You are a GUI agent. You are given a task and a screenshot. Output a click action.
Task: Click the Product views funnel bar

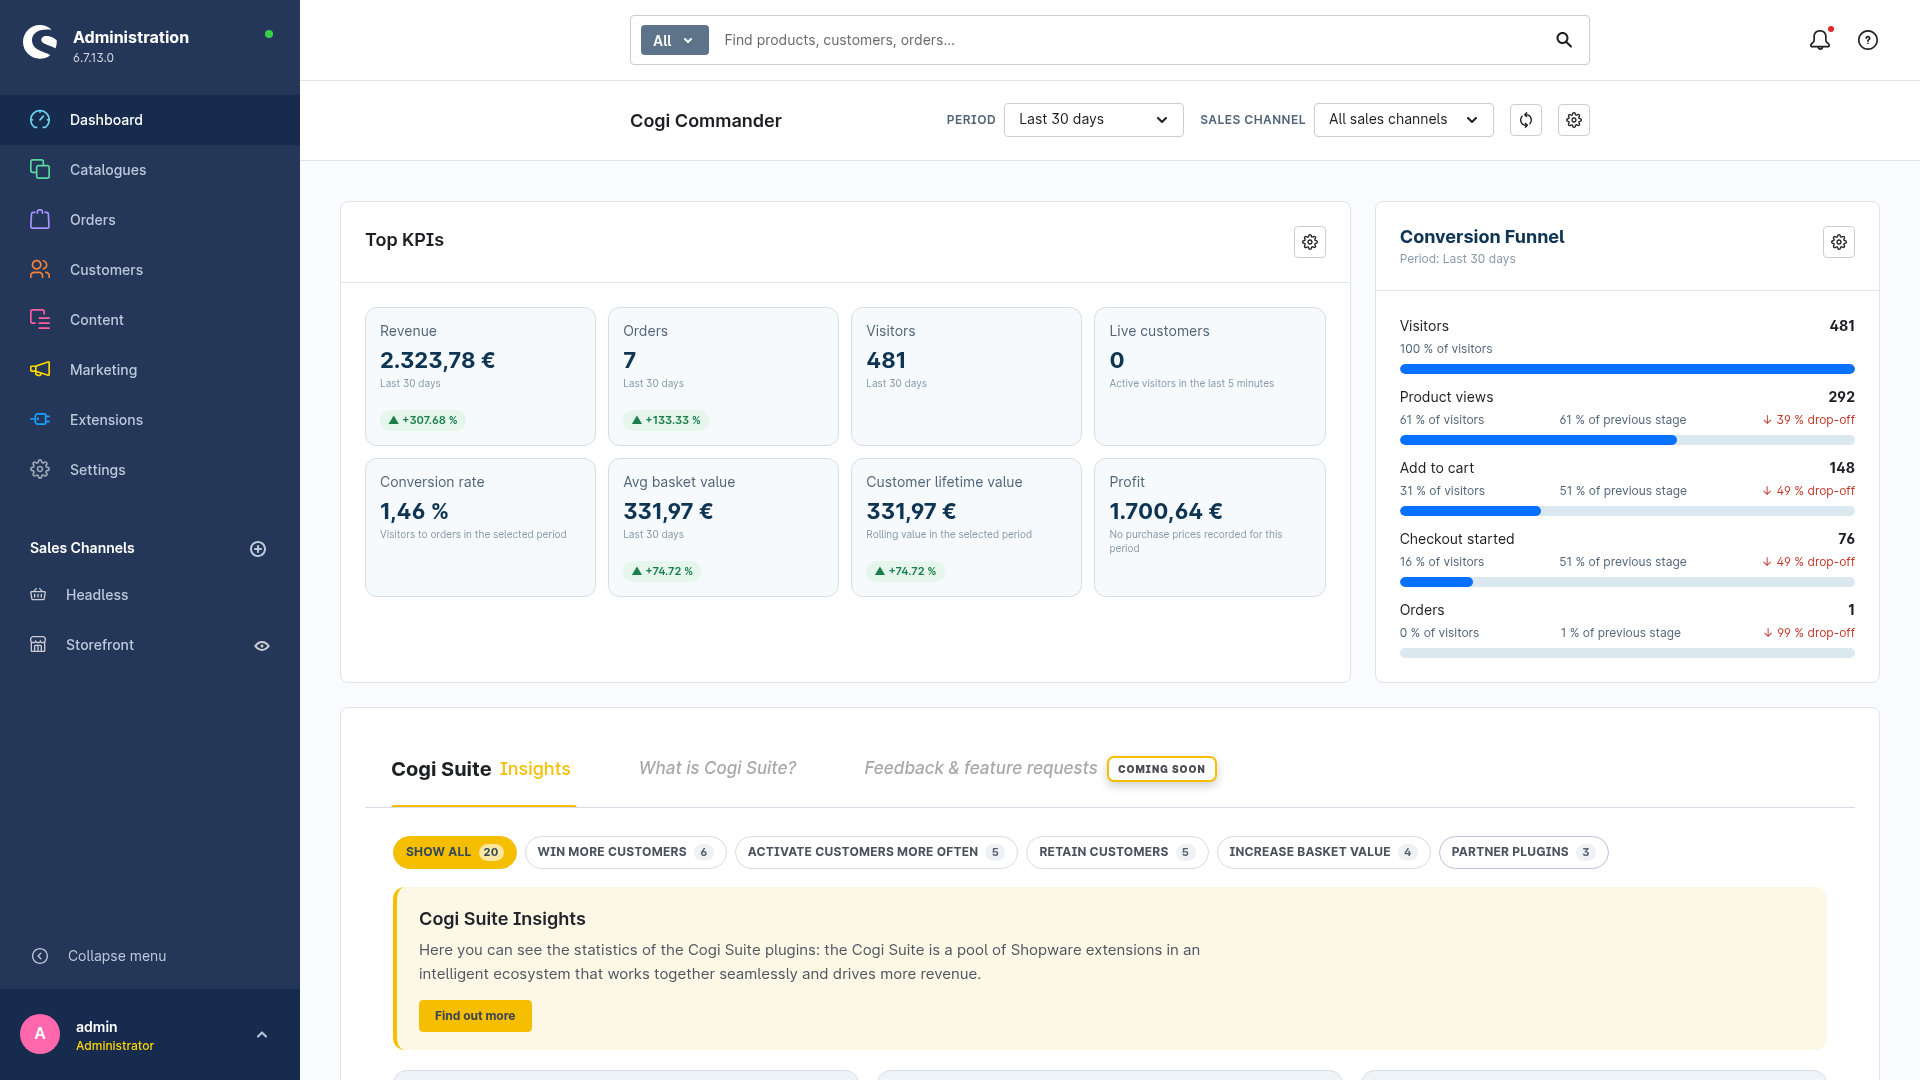point(1627,440)
